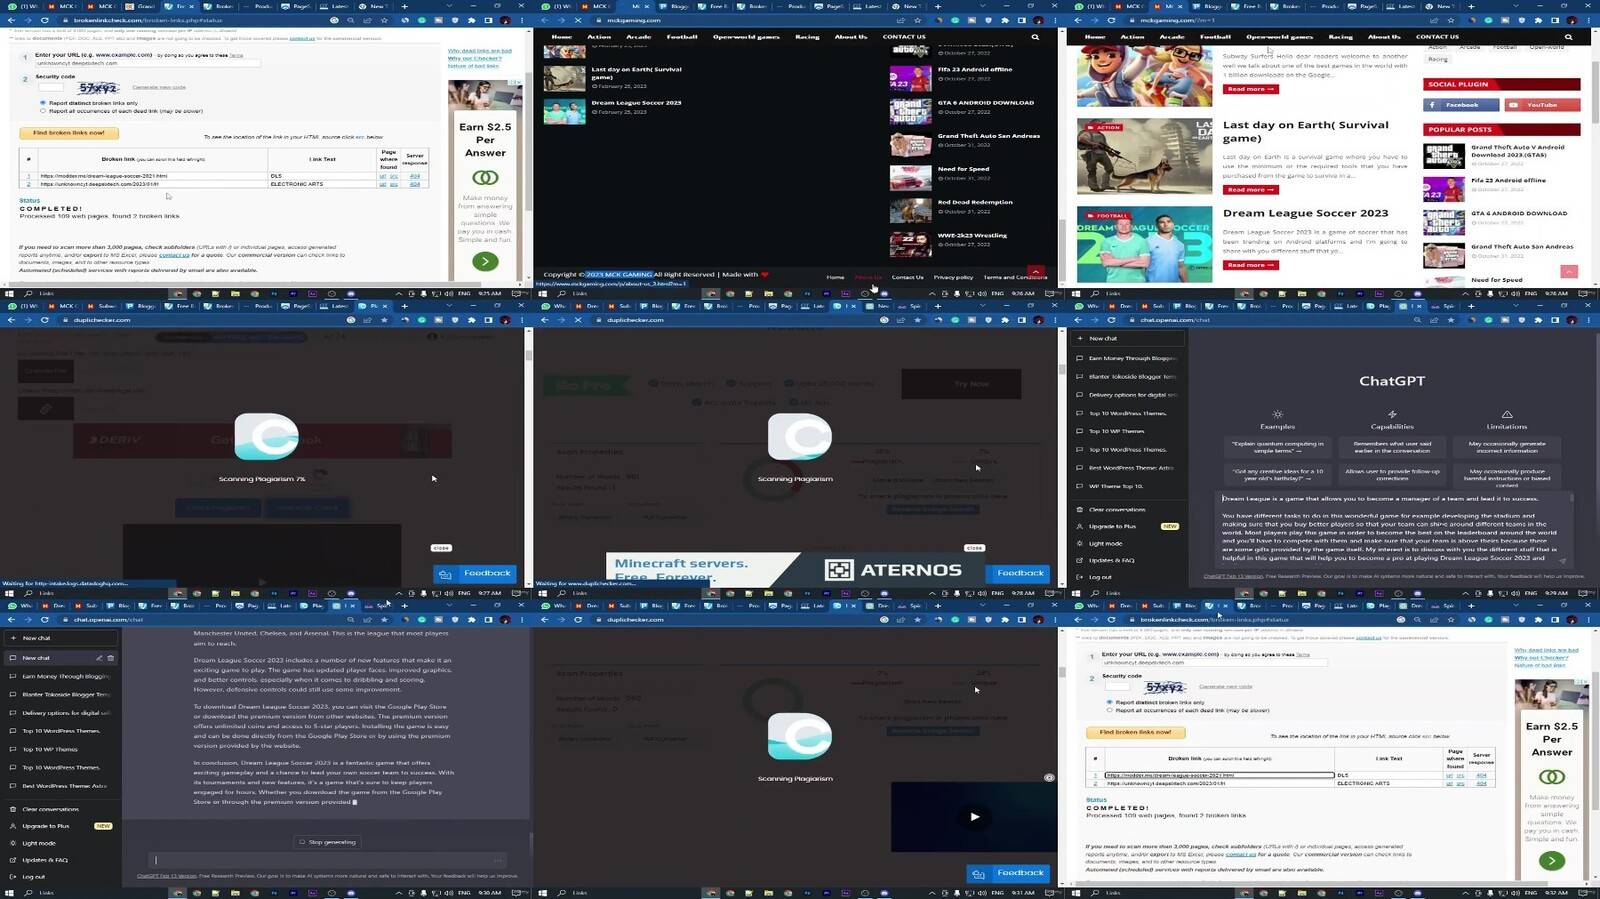Open Terms and Conditions footer link, dark MCK Gaming

[x=1015, y=277]
